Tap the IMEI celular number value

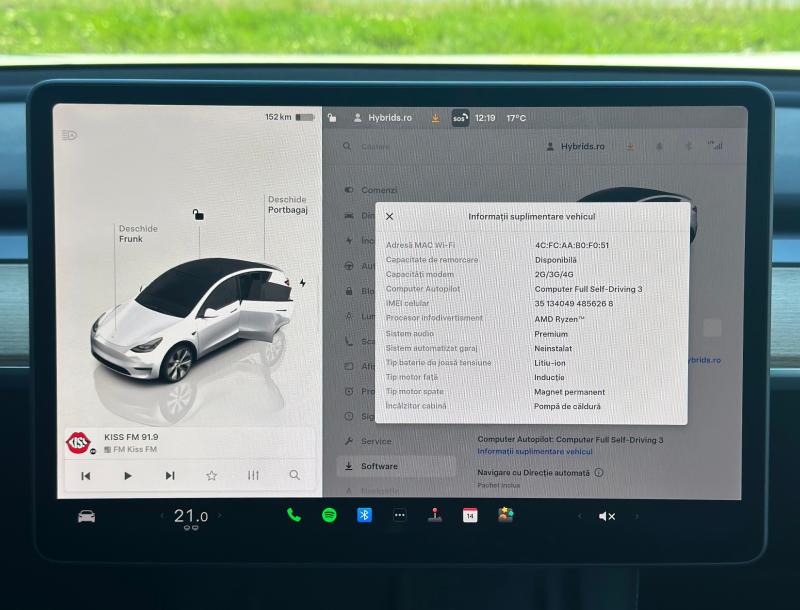pos(573,303)
